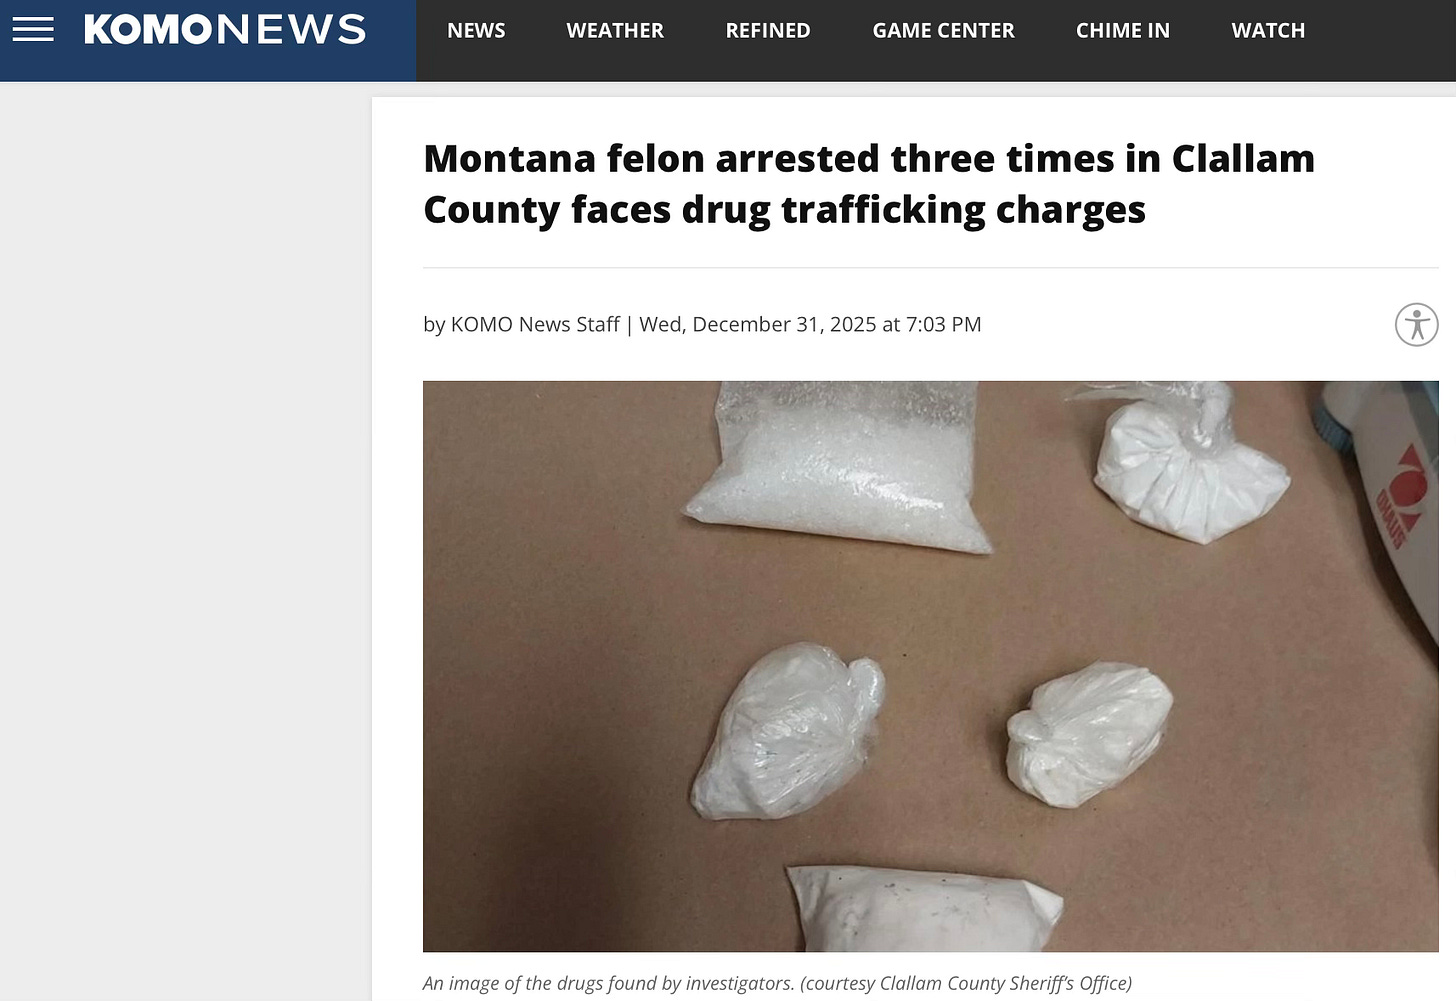Open the hamburger menu icon
Viewport: 1456px width, 1001px height.
pos(33,30)
